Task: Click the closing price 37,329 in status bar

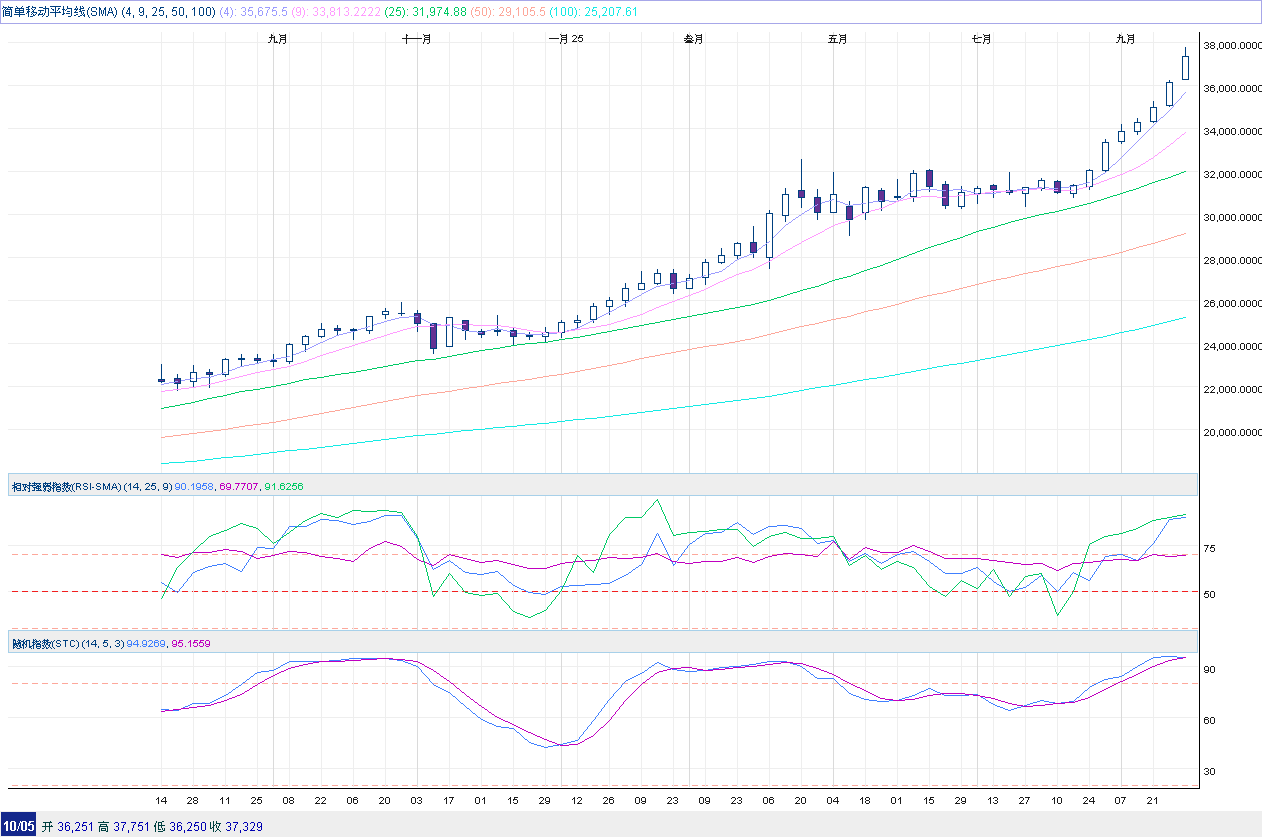Action: coord(244,827)
